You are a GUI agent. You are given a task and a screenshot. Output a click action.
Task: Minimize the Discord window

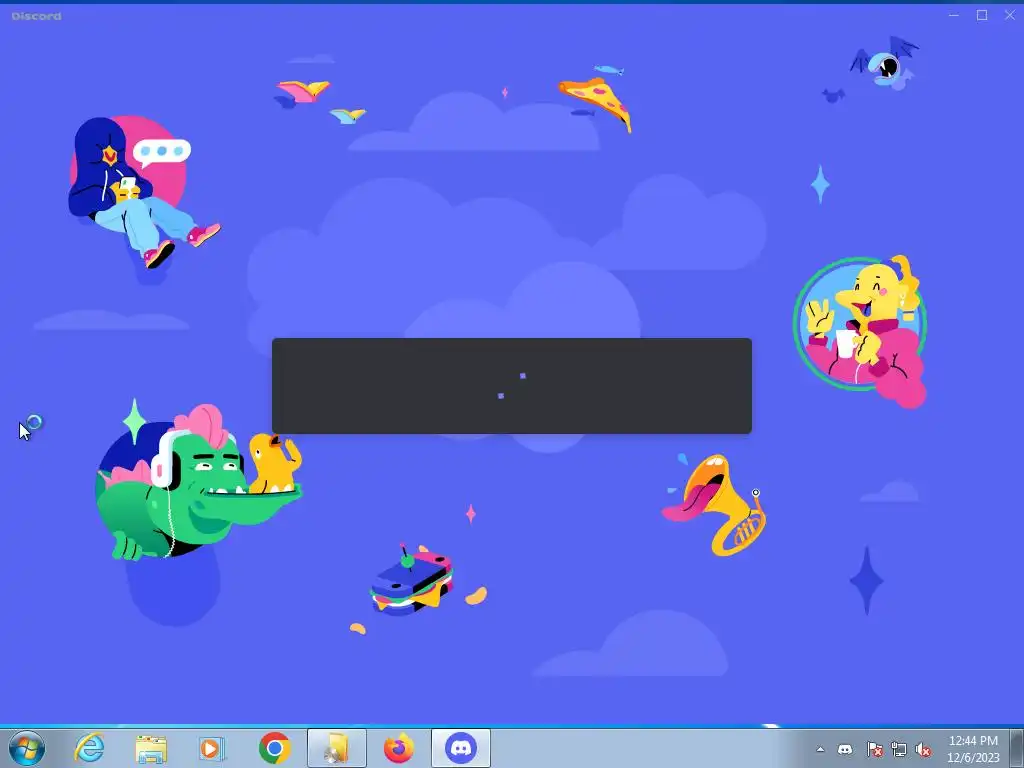pyautogui.click(x=953, y=15)
